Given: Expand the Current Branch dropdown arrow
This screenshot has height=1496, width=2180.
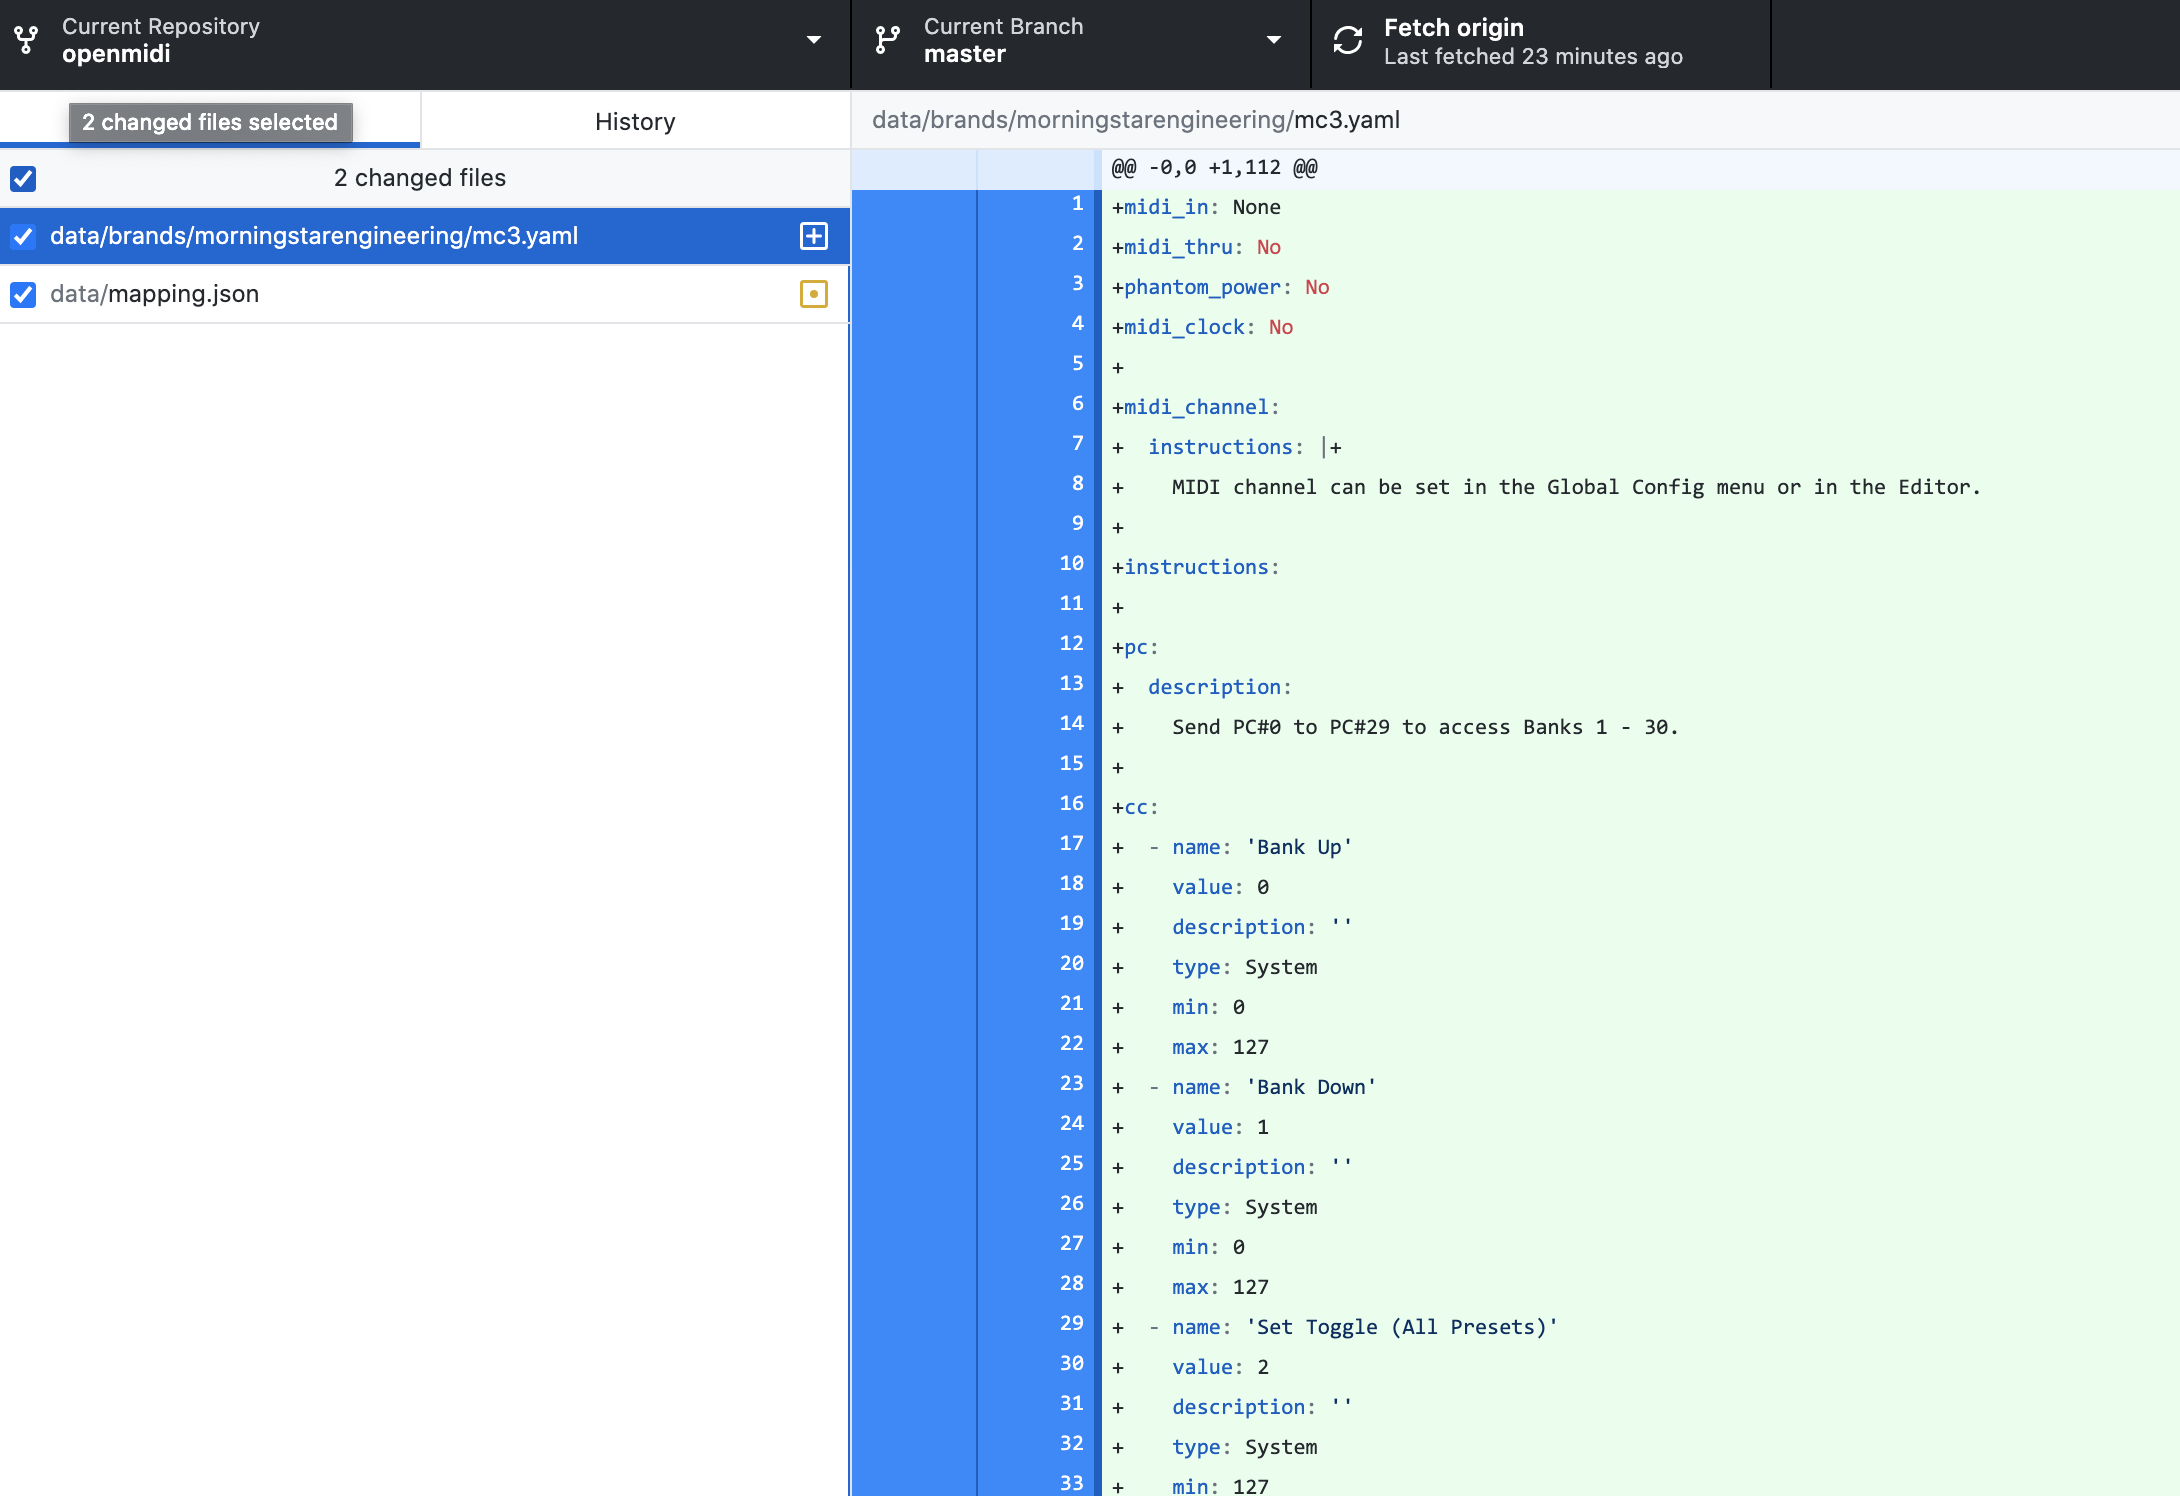Looking at the screenshot, I should point(1273,41).
